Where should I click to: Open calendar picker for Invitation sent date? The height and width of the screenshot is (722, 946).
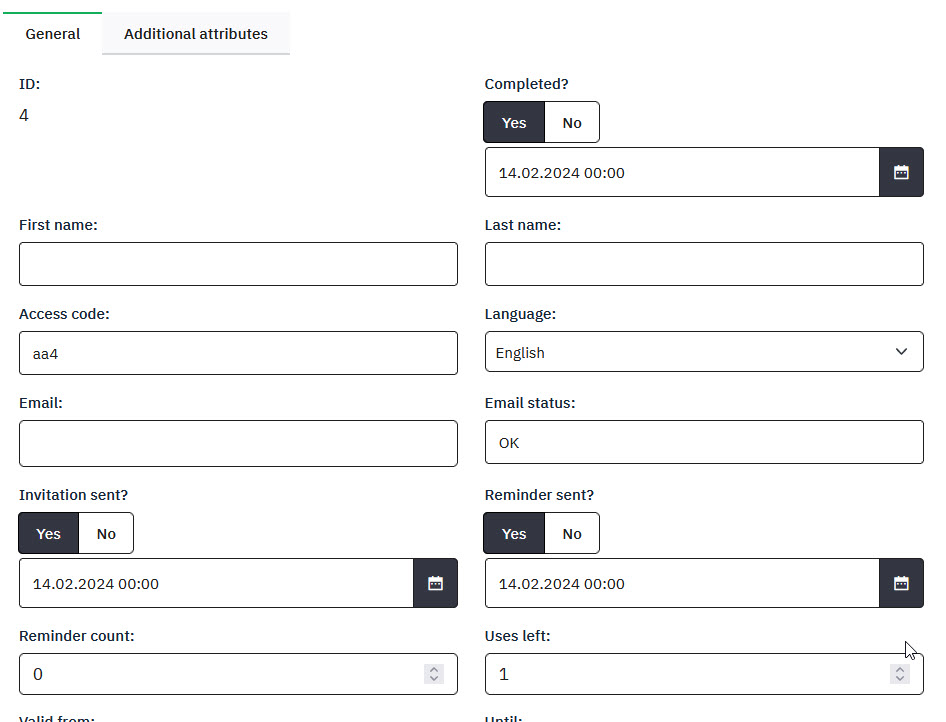(435, 583)
